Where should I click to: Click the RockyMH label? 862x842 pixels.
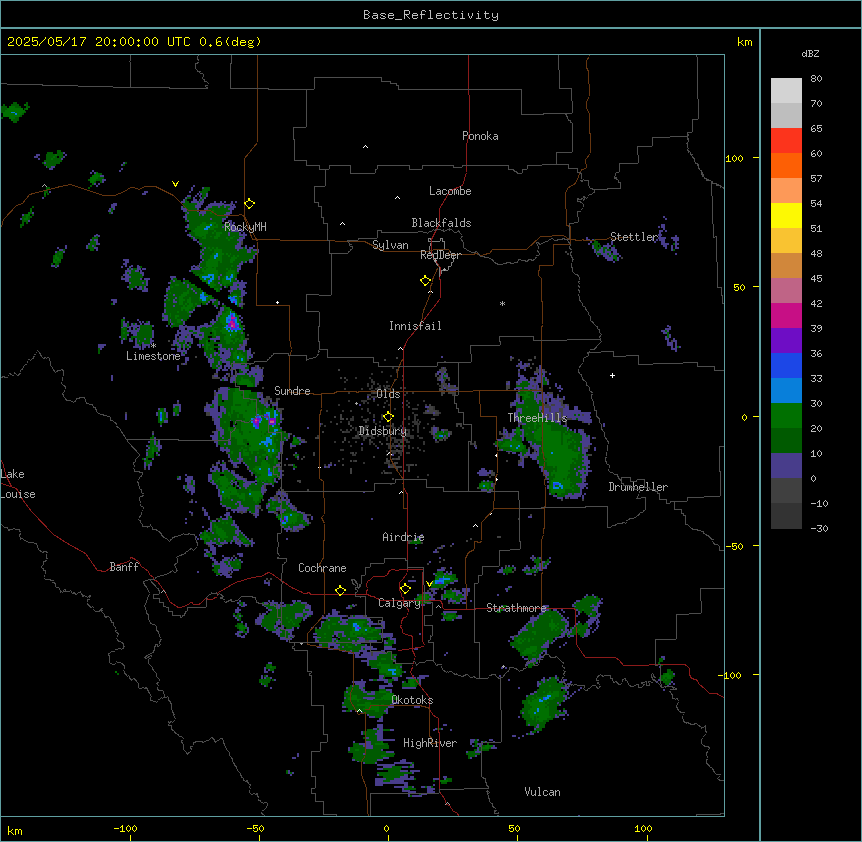(245, 227)
